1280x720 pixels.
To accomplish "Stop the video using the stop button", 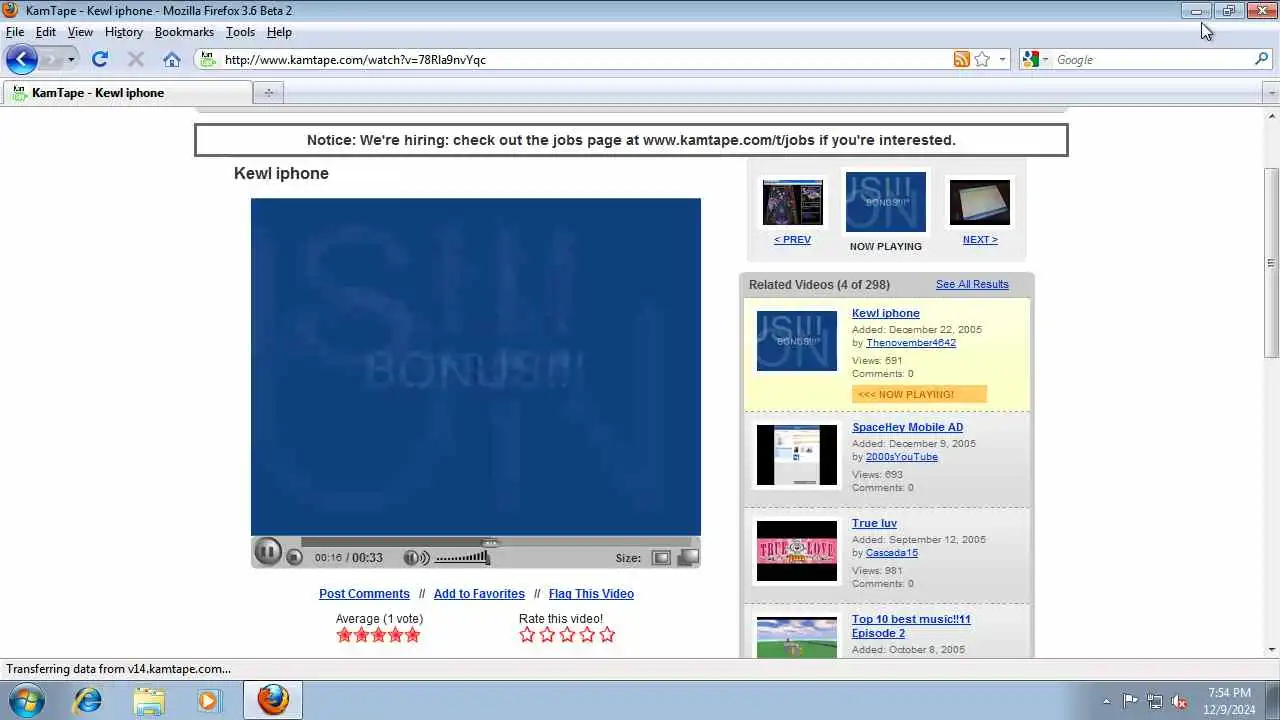I will coord(294,557).
